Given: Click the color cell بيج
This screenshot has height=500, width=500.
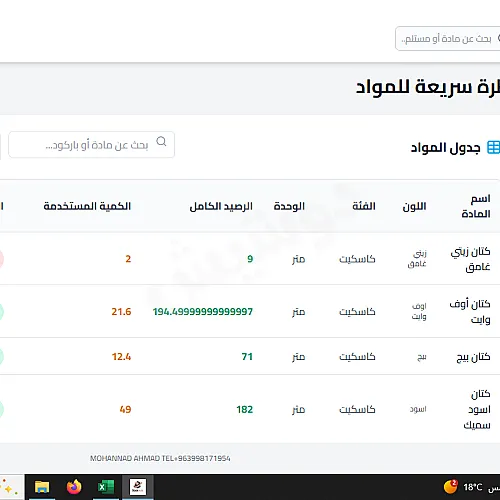Looking at the screenshot, I should tap(422, 357).
